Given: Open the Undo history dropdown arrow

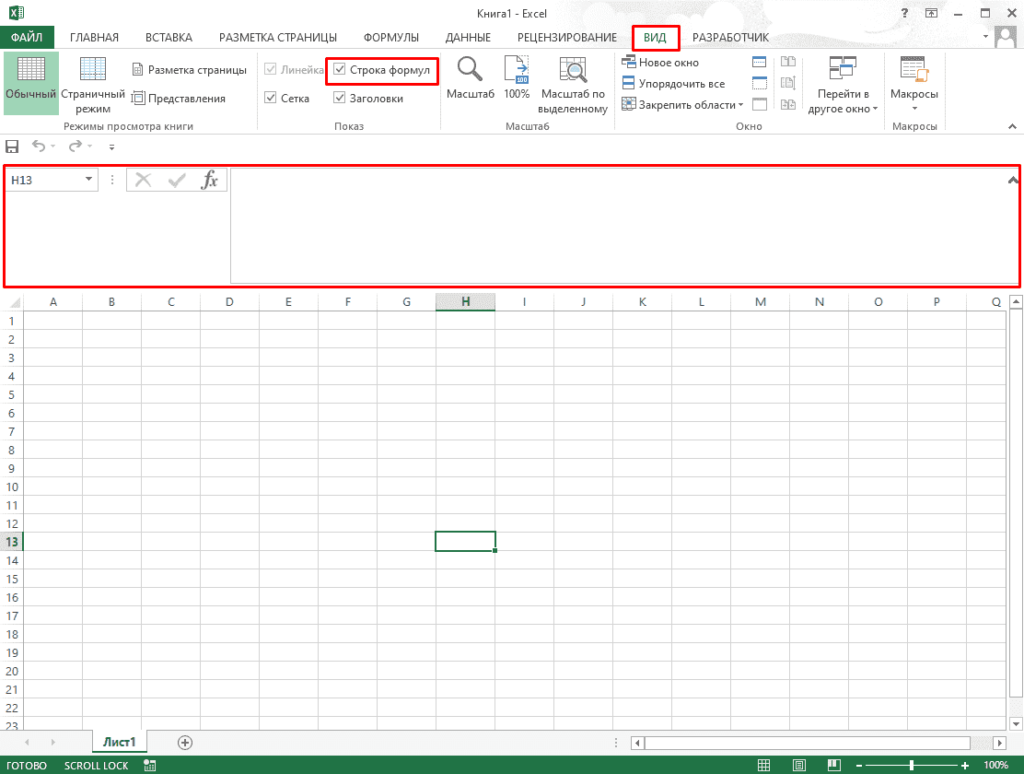Looking at the screenshot, I should (54, 146).
